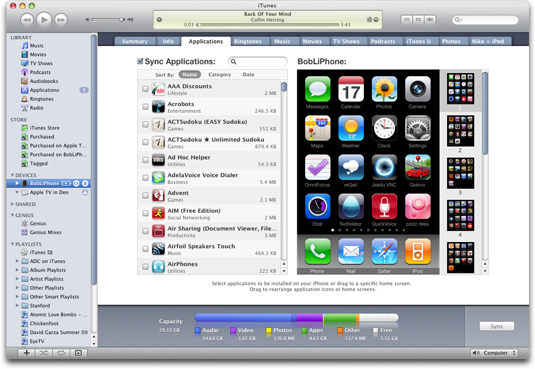Collapse the GENIUS section

click(12, 215)
